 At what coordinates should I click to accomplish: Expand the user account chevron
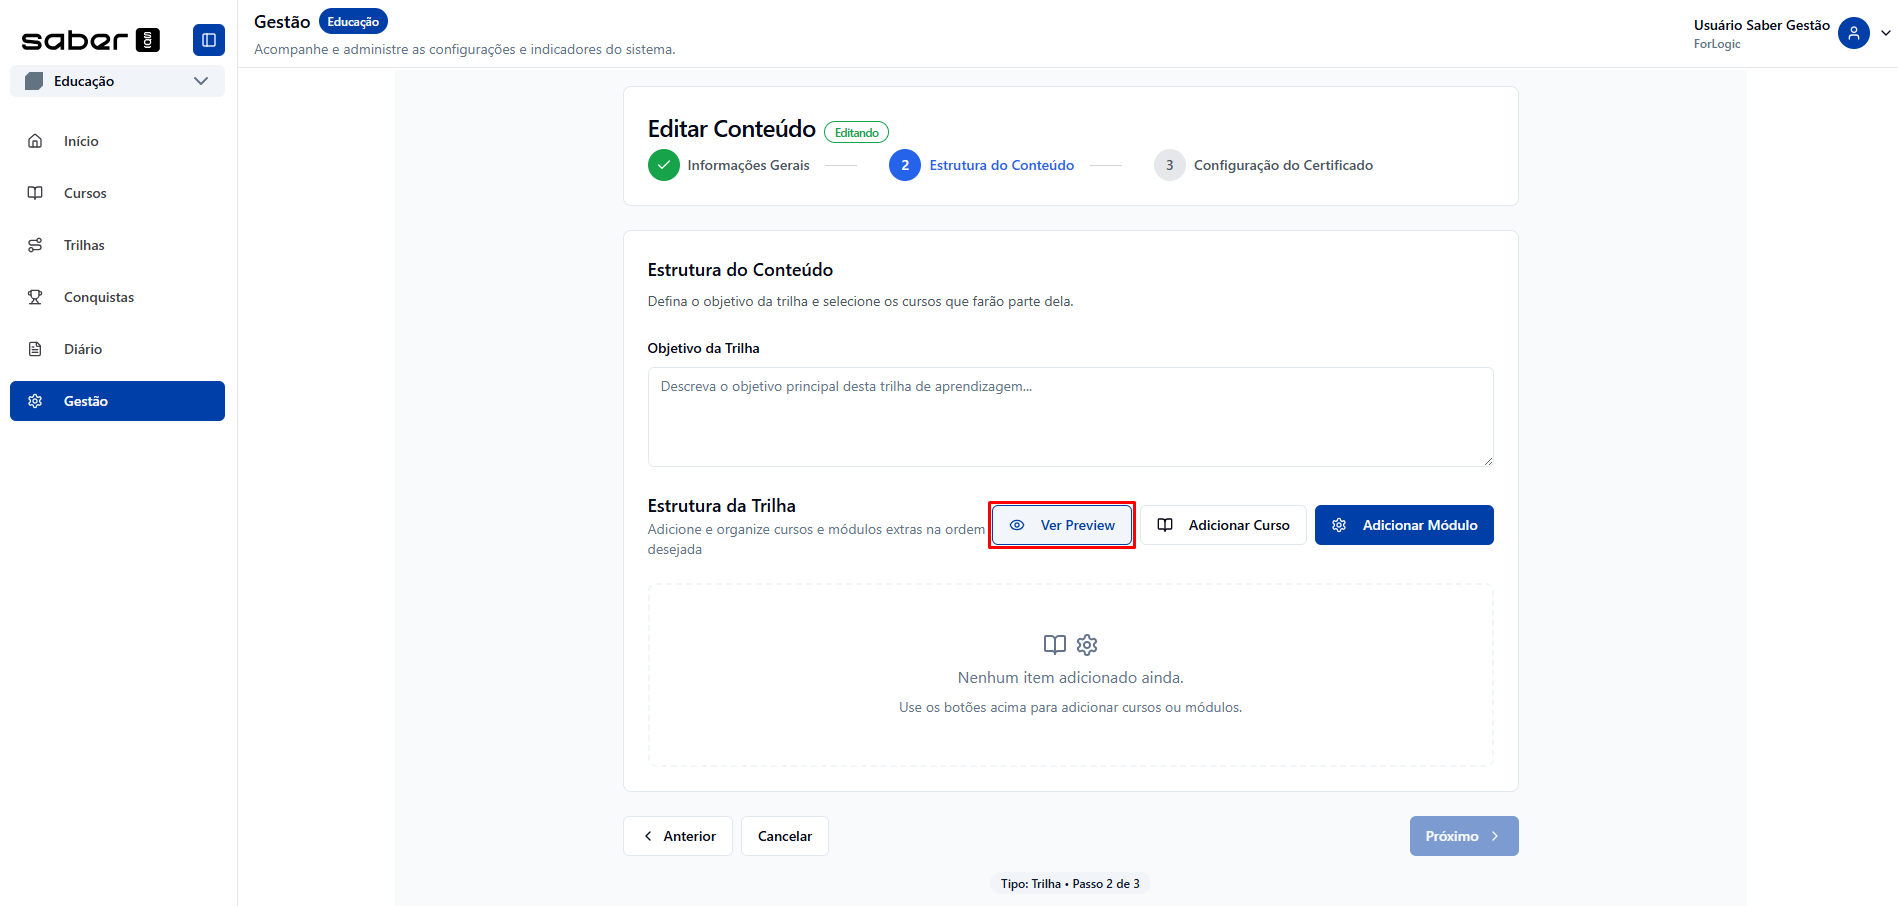coord(1885,33)
